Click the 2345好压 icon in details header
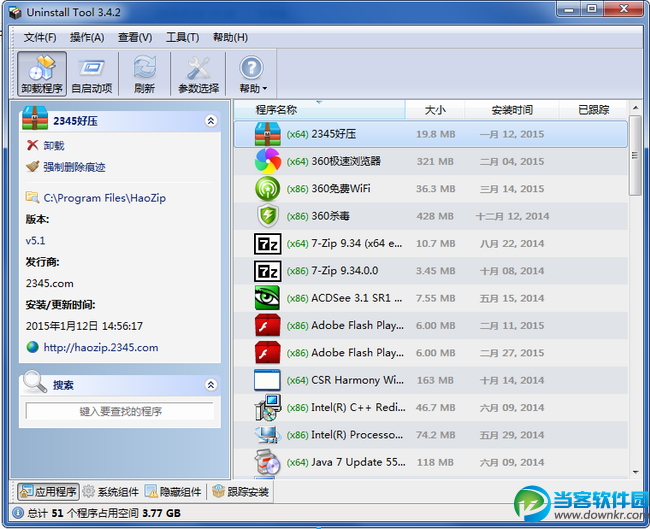This screenshot has height=529, width=650. [35, 118]
